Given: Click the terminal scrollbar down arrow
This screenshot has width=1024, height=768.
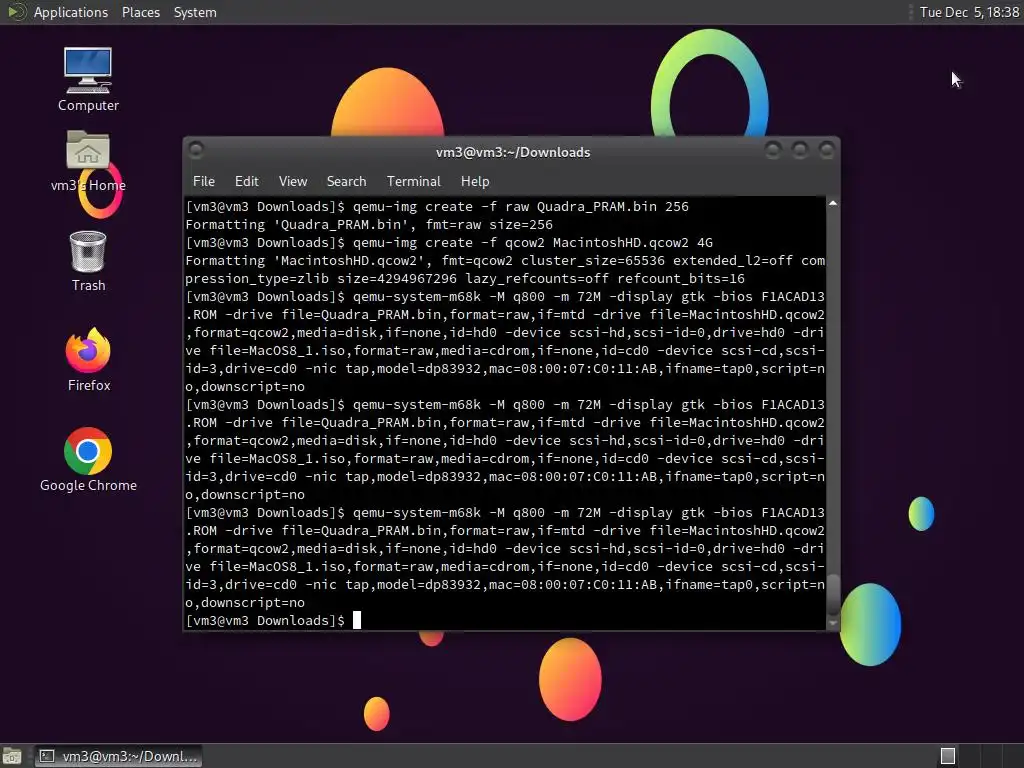Looking at the screenshot, I should pyautogui.click(x=833, y=624).
